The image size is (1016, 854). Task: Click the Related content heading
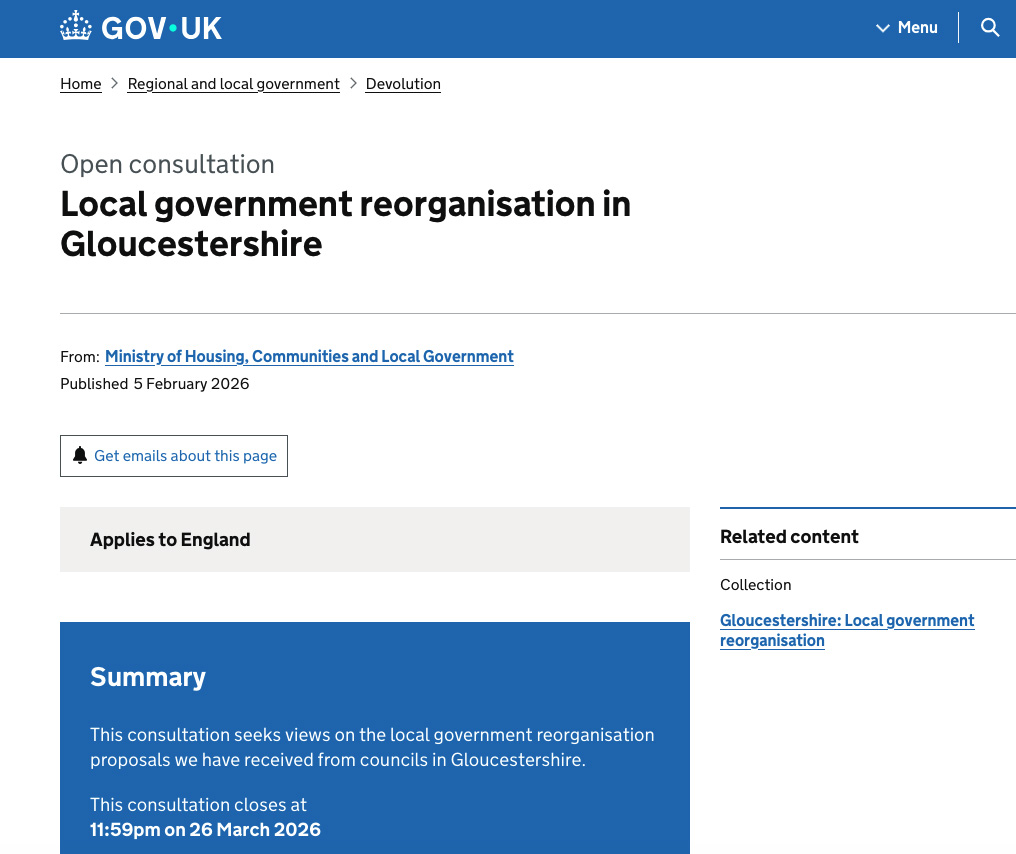pos(789,537)
